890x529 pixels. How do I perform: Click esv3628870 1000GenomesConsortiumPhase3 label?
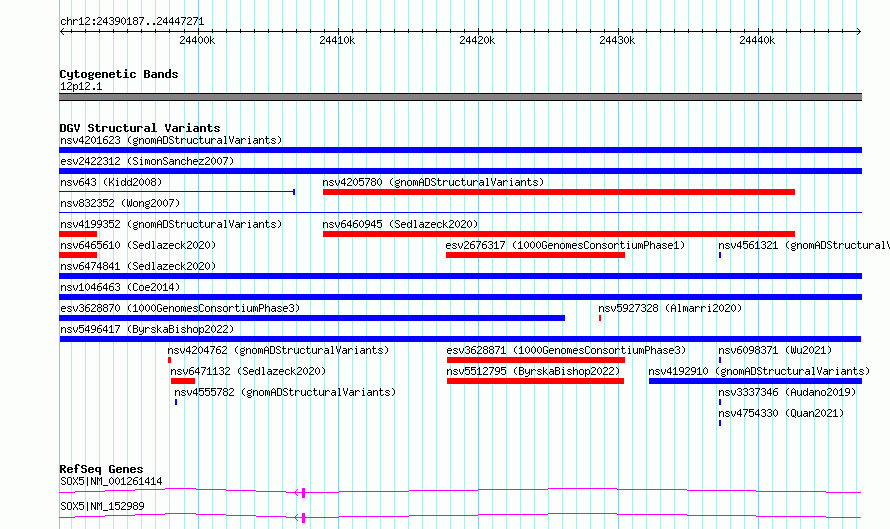tap(180, 308)
